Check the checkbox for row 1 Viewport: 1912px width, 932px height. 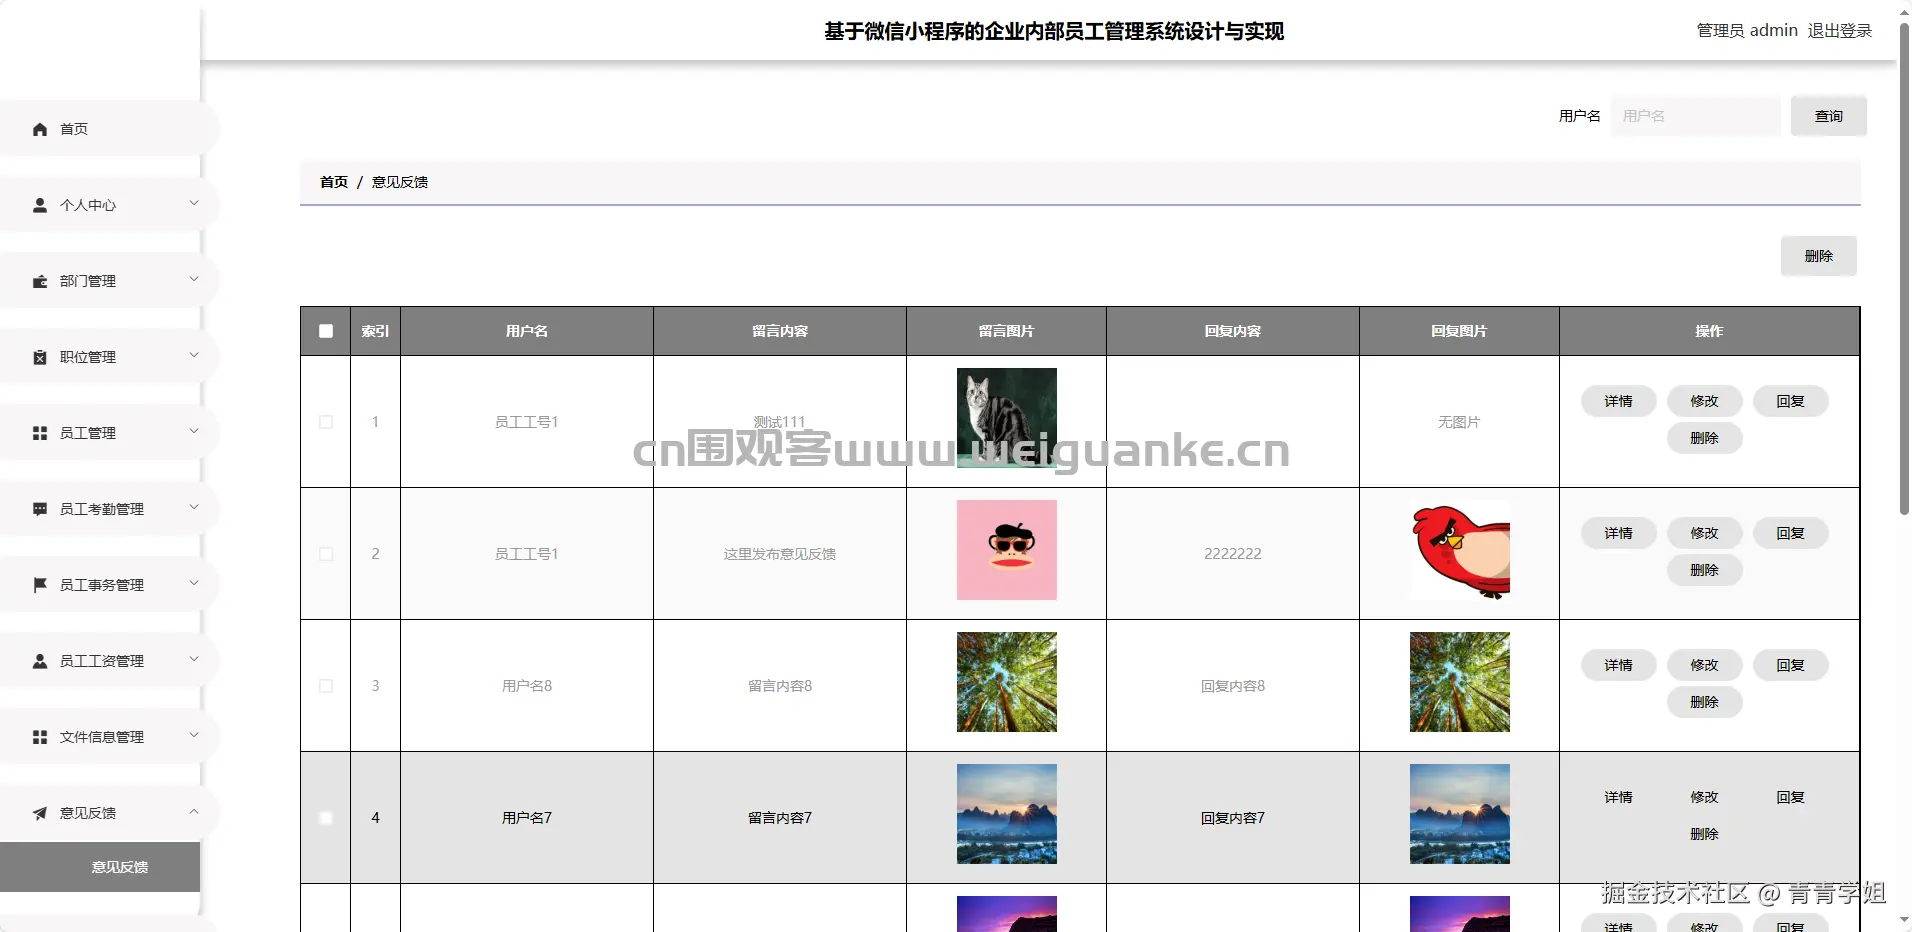click(326, 422)
